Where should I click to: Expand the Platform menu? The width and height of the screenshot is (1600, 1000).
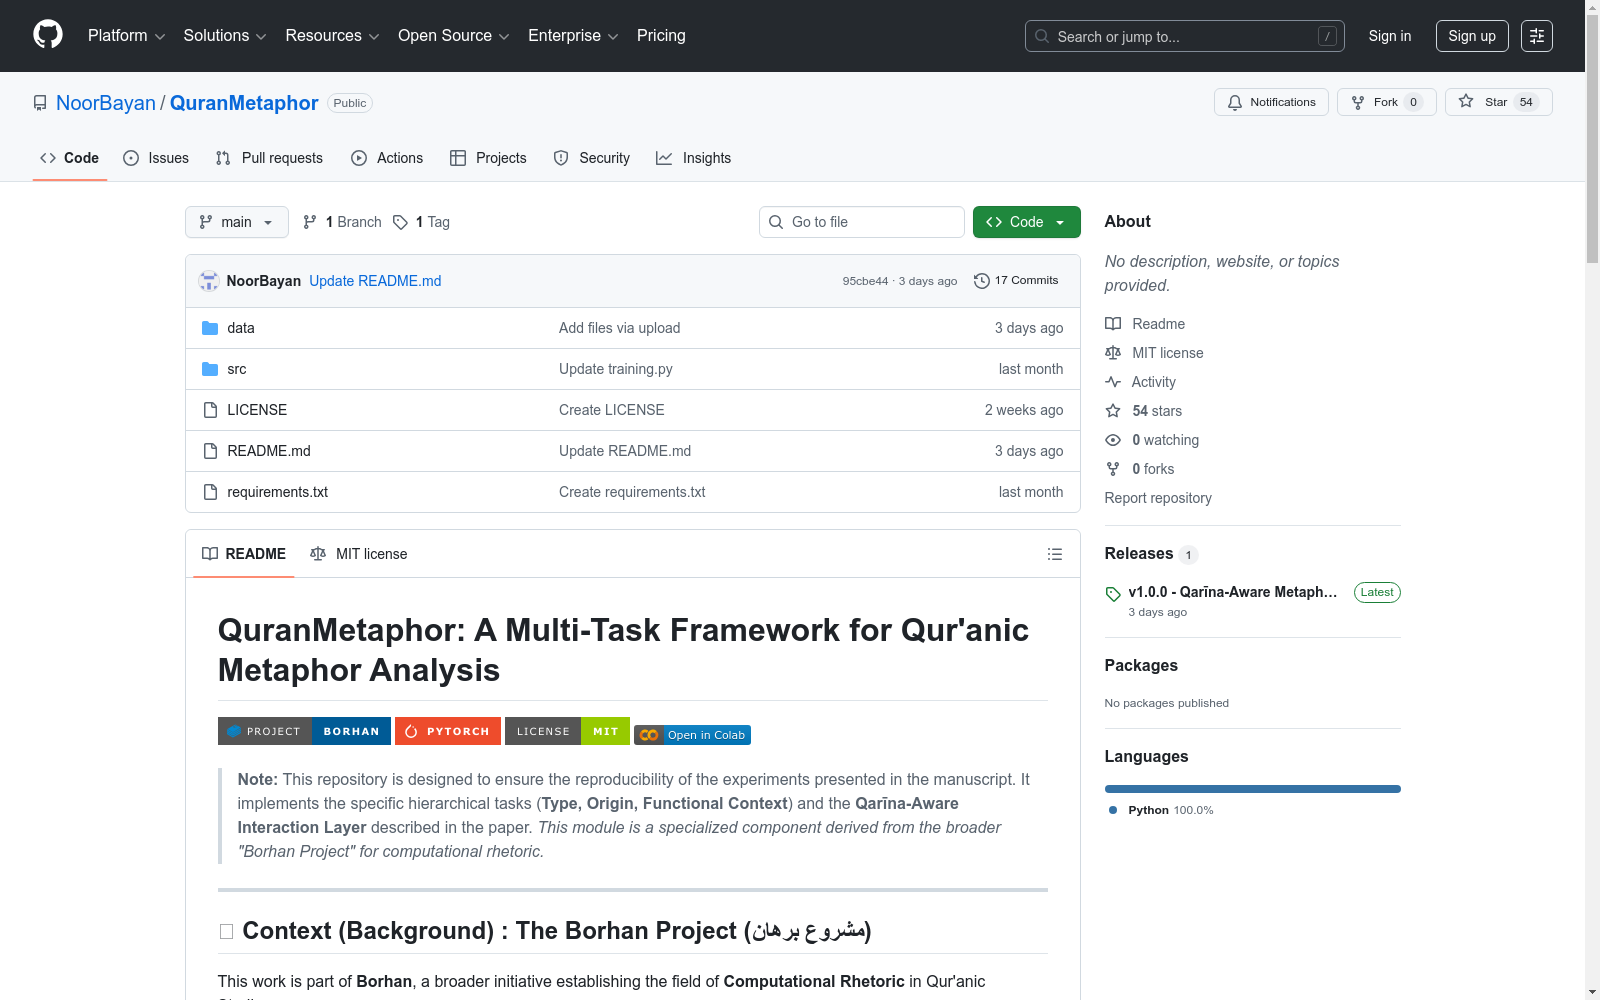127,36
